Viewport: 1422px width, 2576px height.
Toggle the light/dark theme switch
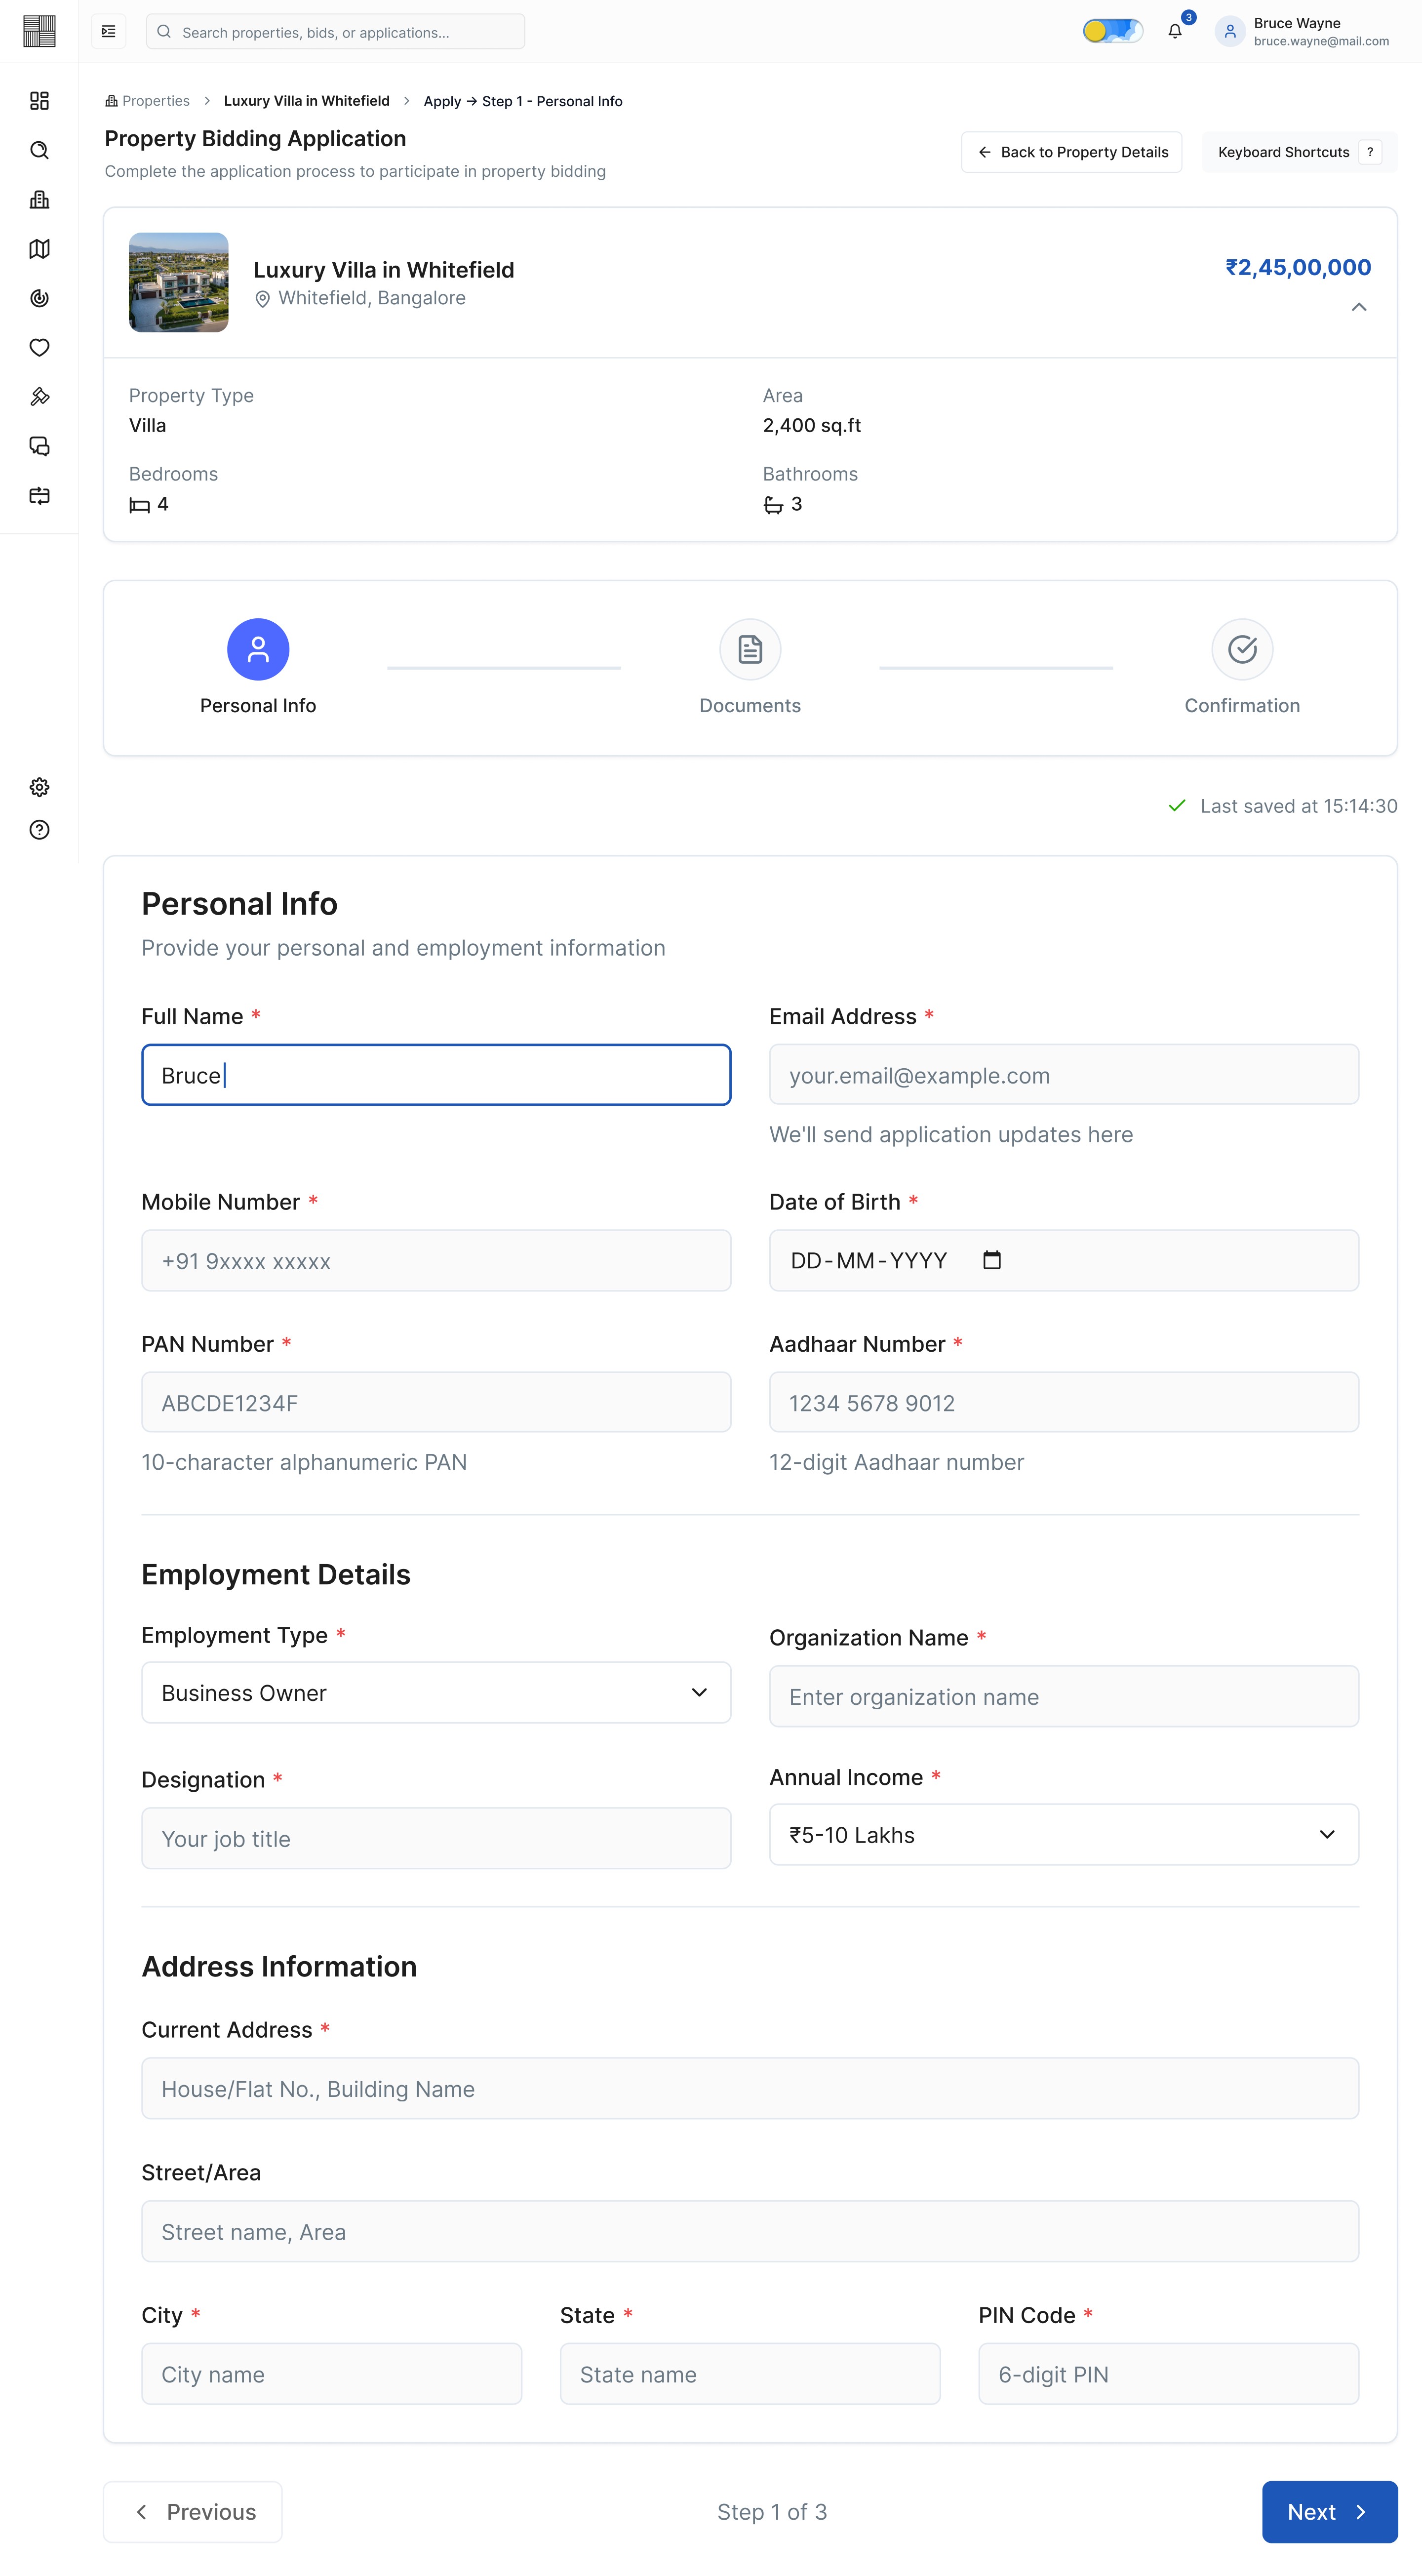coord(1112,31)
